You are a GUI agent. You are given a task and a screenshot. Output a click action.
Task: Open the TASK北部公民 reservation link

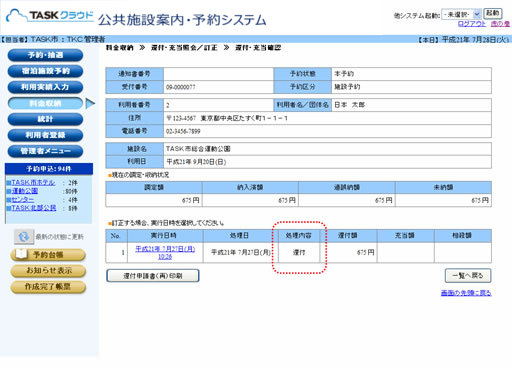point(34,208)
